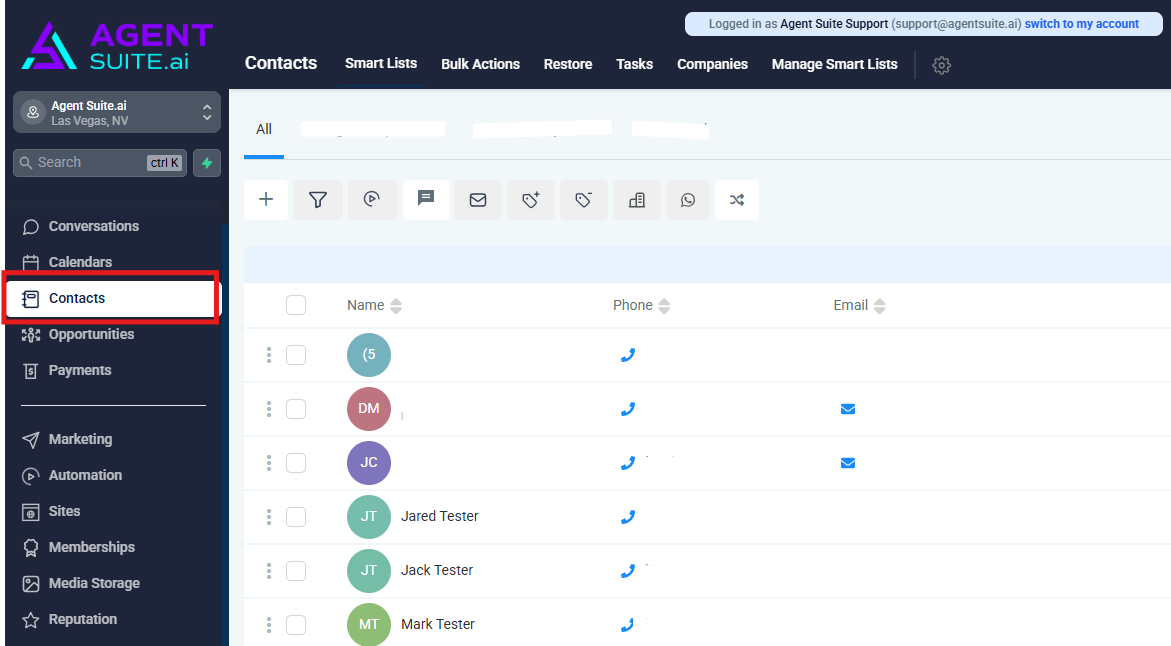Viewport: 1171px width, 646px height.
Task: Click switch to my account link
Action: 1081,24
